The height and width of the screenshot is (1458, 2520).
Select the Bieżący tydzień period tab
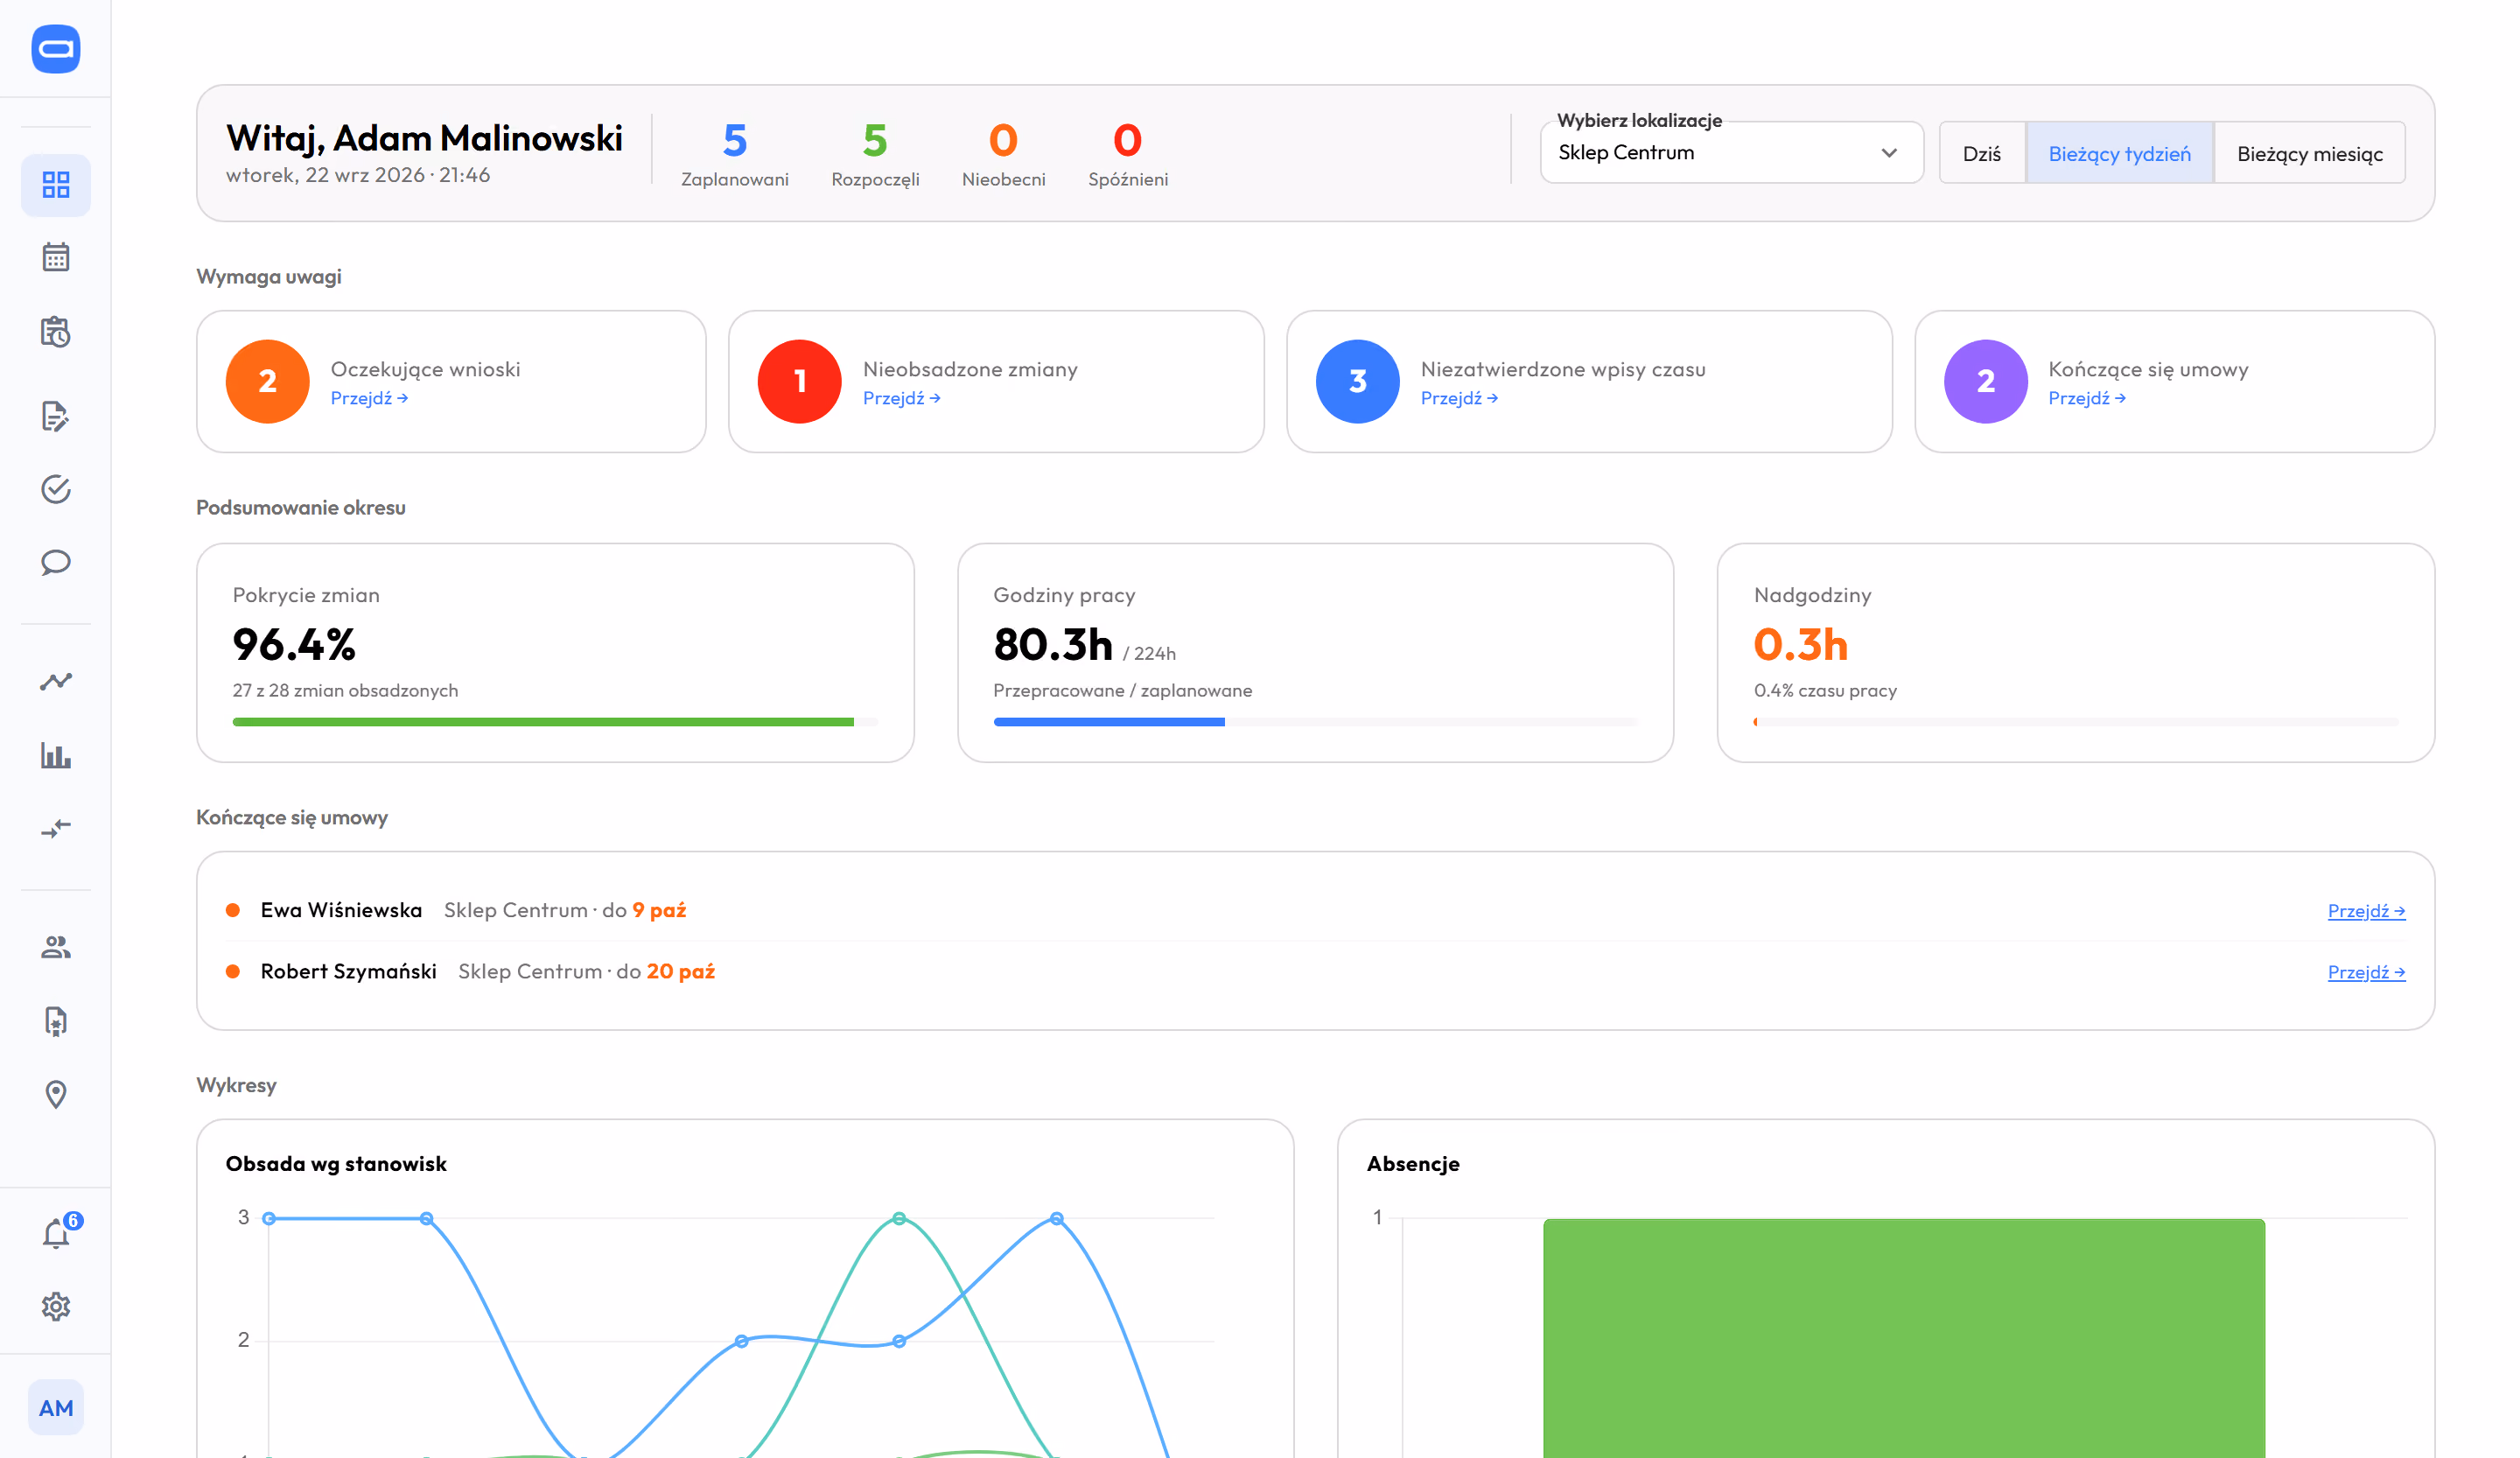coord(2119,153)
